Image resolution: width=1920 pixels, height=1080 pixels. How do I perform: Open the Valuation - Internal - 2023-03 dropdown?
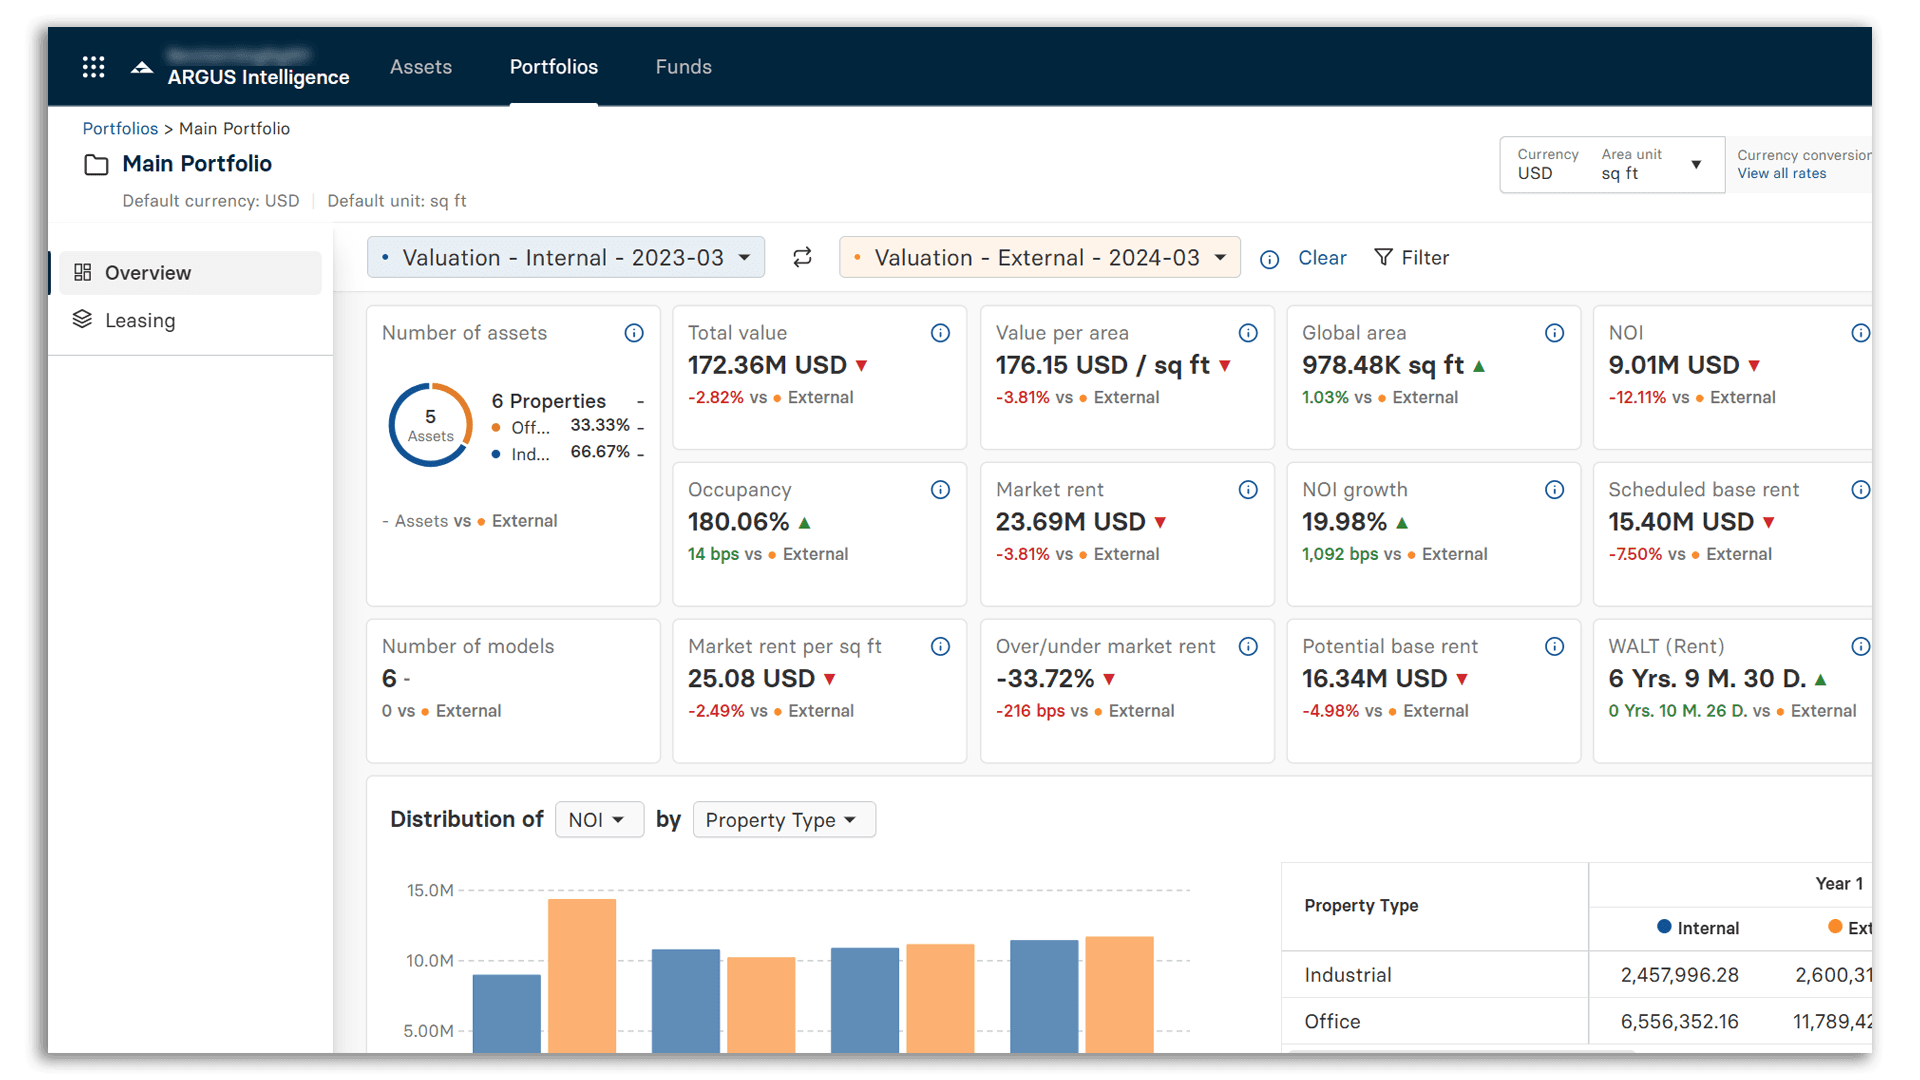[565, 257]
